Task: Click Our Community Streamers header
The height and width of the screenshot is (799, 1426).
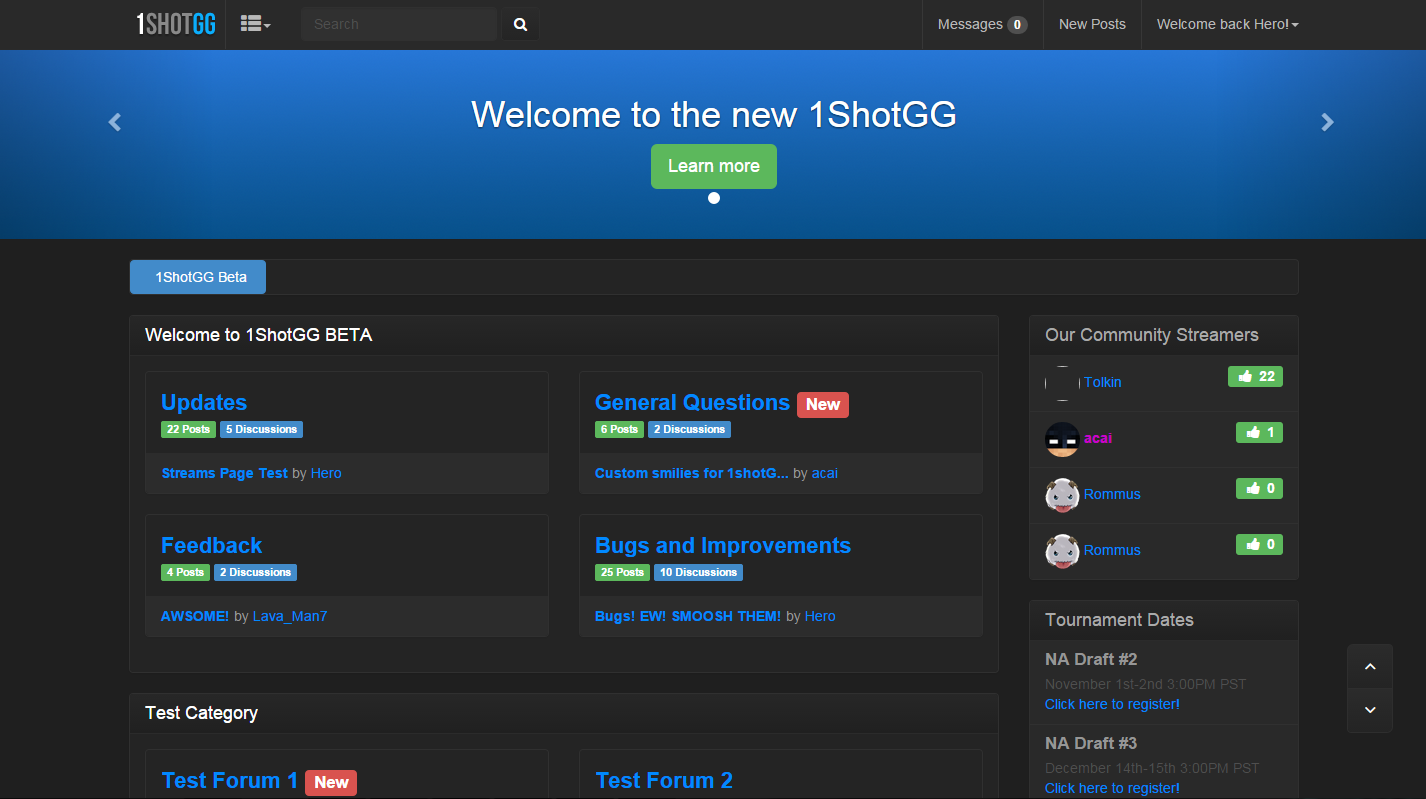Action: (1152, 335)
